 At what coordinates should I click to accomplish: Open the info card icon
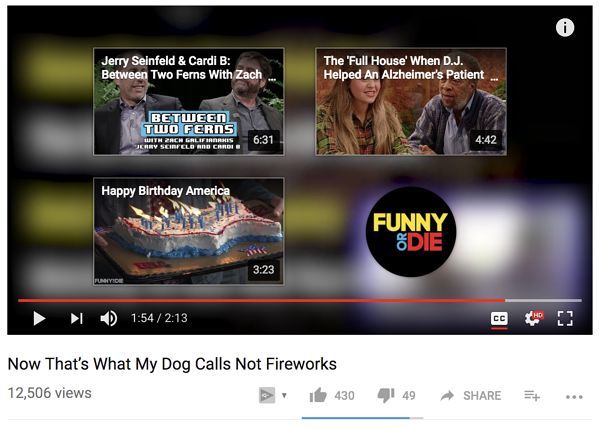(565, 27)
